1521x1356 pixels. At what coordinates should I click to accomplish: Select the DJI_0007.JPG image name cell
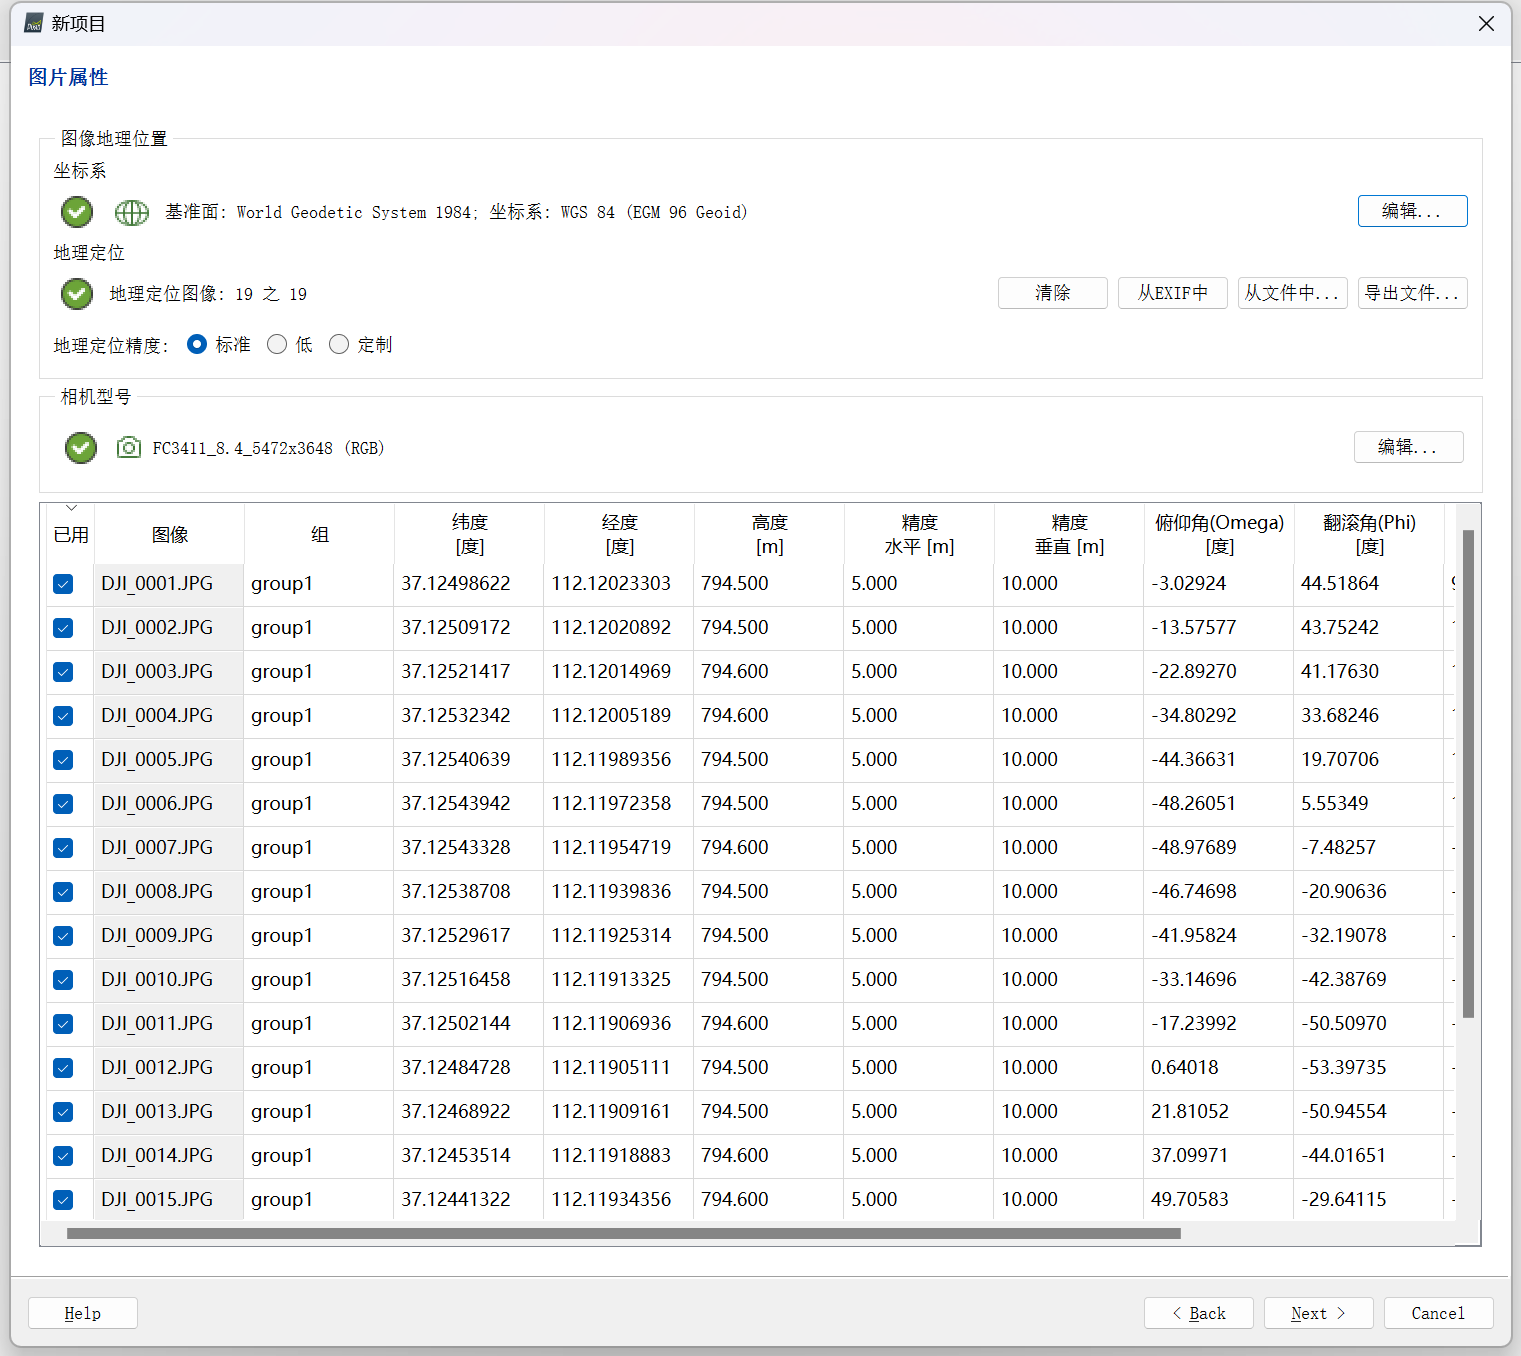point(168,848)
